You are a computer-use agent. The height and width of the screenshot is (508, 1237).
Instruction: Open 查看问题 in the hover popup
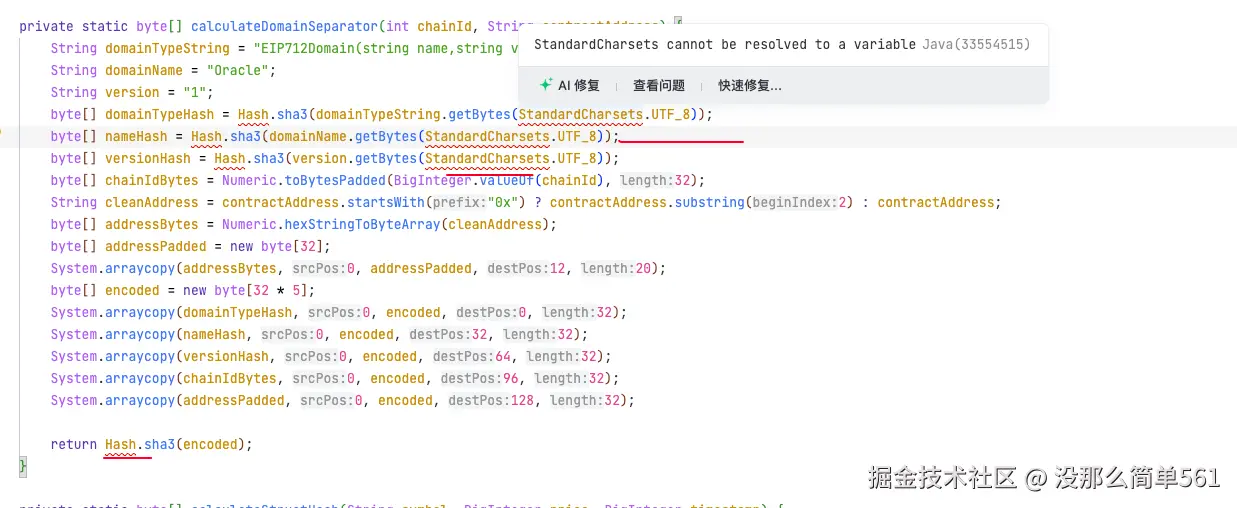pos(658,86)
